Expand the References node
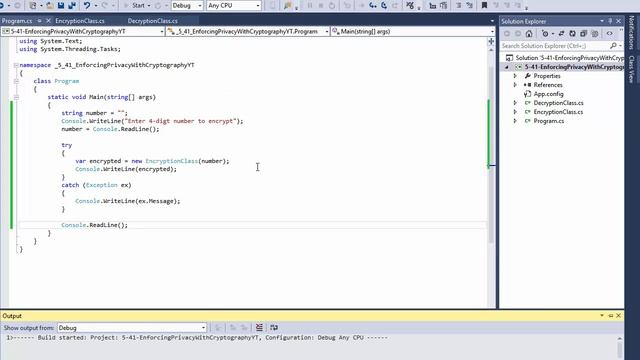640x360 pixels. (515, 85)
